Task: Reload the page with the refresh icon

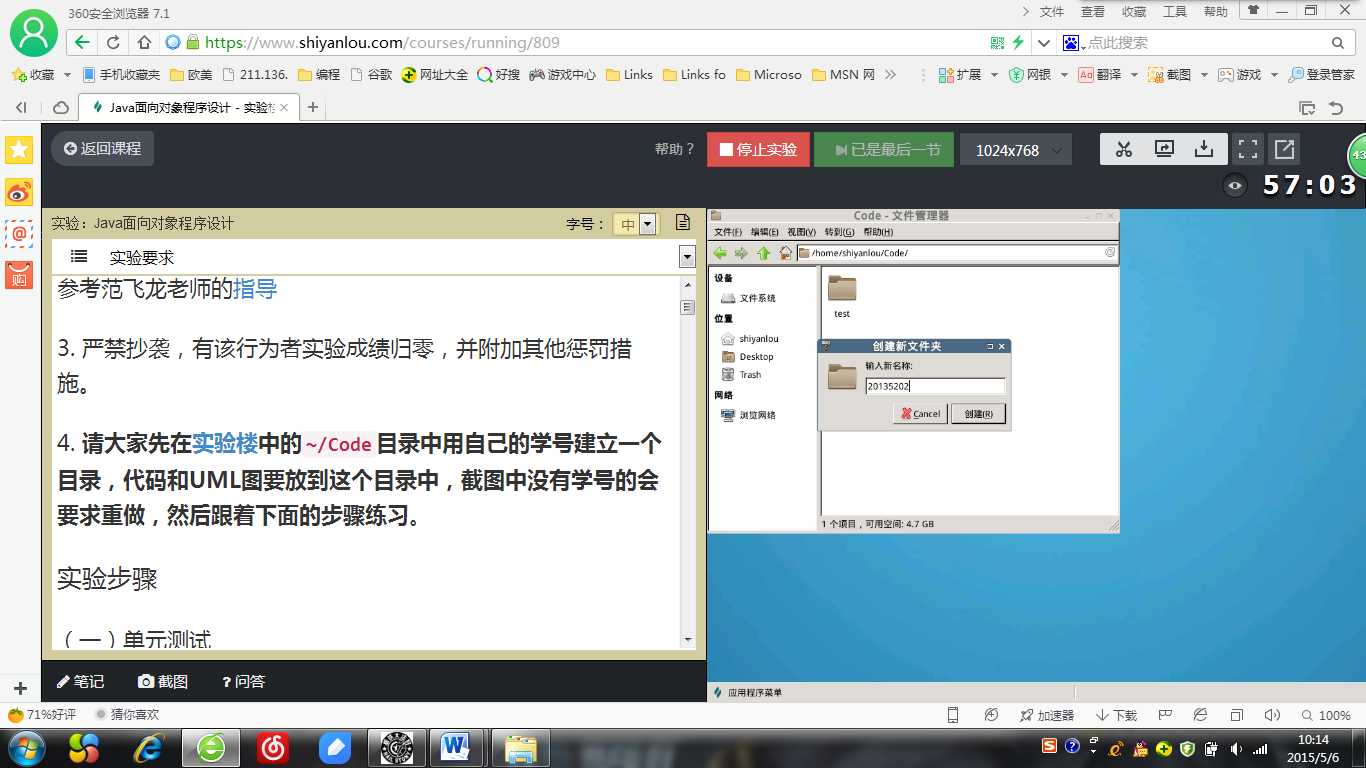Action: coord(113,42)
